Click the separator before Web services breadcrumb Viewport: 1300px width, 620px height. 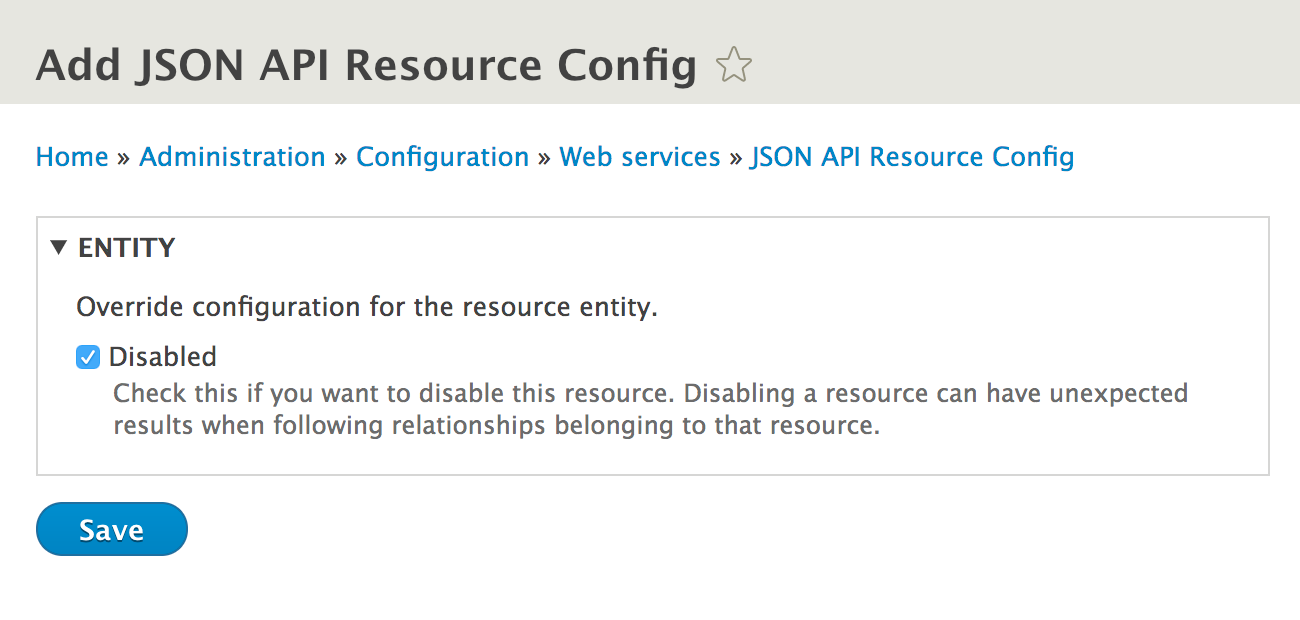coord(544,158)
